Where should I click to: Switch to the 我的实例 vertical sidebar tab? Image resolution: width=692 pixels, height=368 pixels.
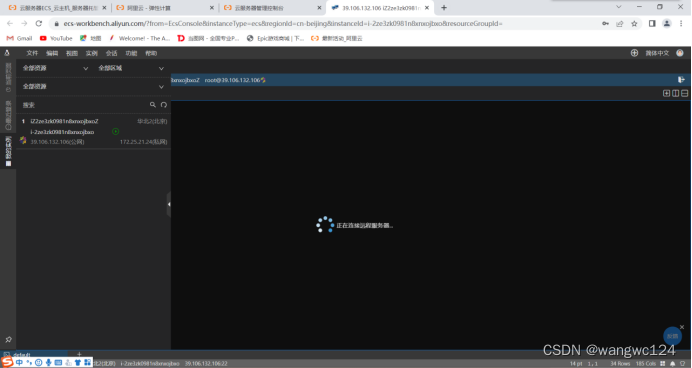[x=8, y=151]
